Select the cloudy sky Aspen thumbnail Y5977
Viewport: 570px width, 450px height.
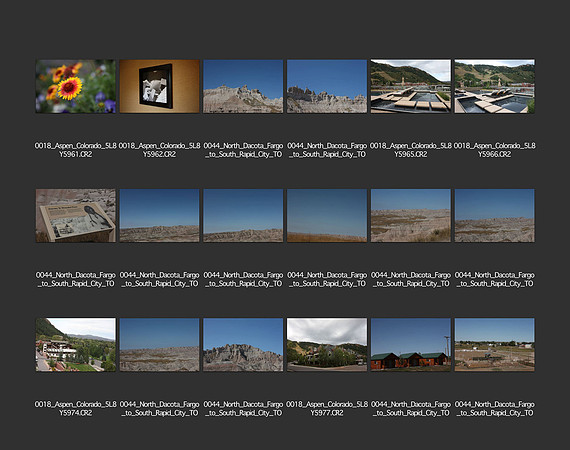click(x=327, y=345)
